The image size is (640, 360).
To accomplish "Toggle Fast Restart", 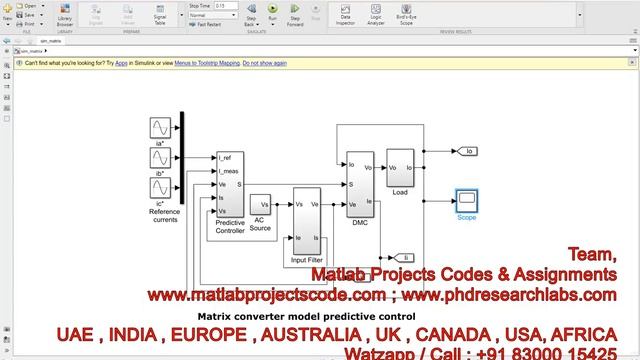I will coord(205,24).
